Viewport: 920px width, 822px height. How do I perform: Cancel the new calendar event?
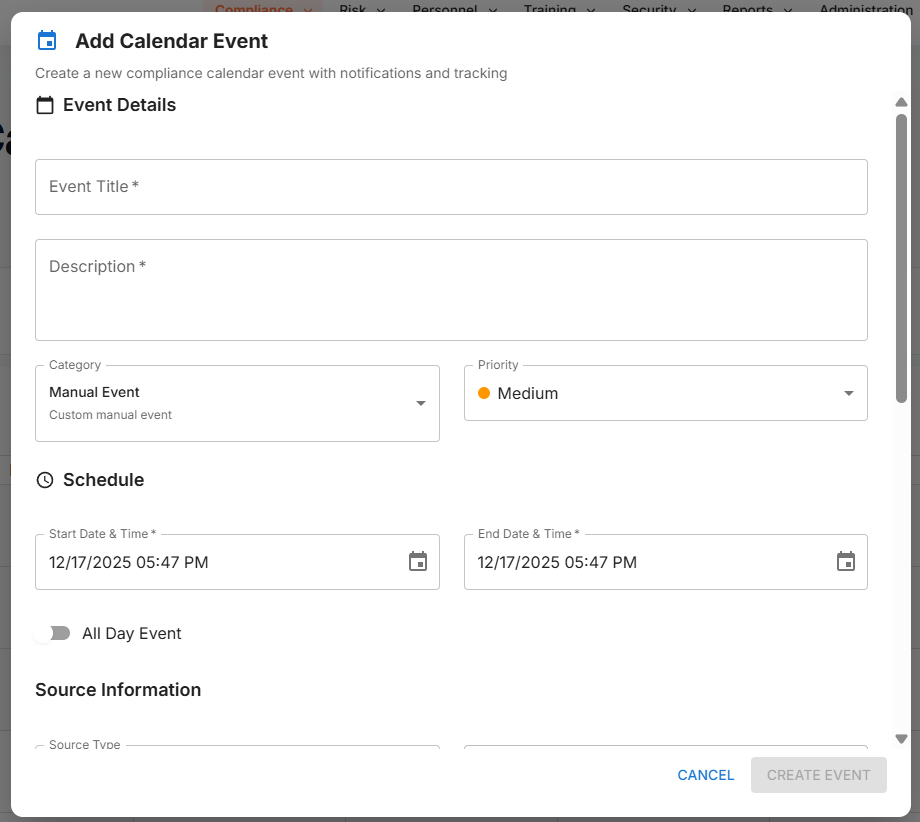click(x=706, y=775)
